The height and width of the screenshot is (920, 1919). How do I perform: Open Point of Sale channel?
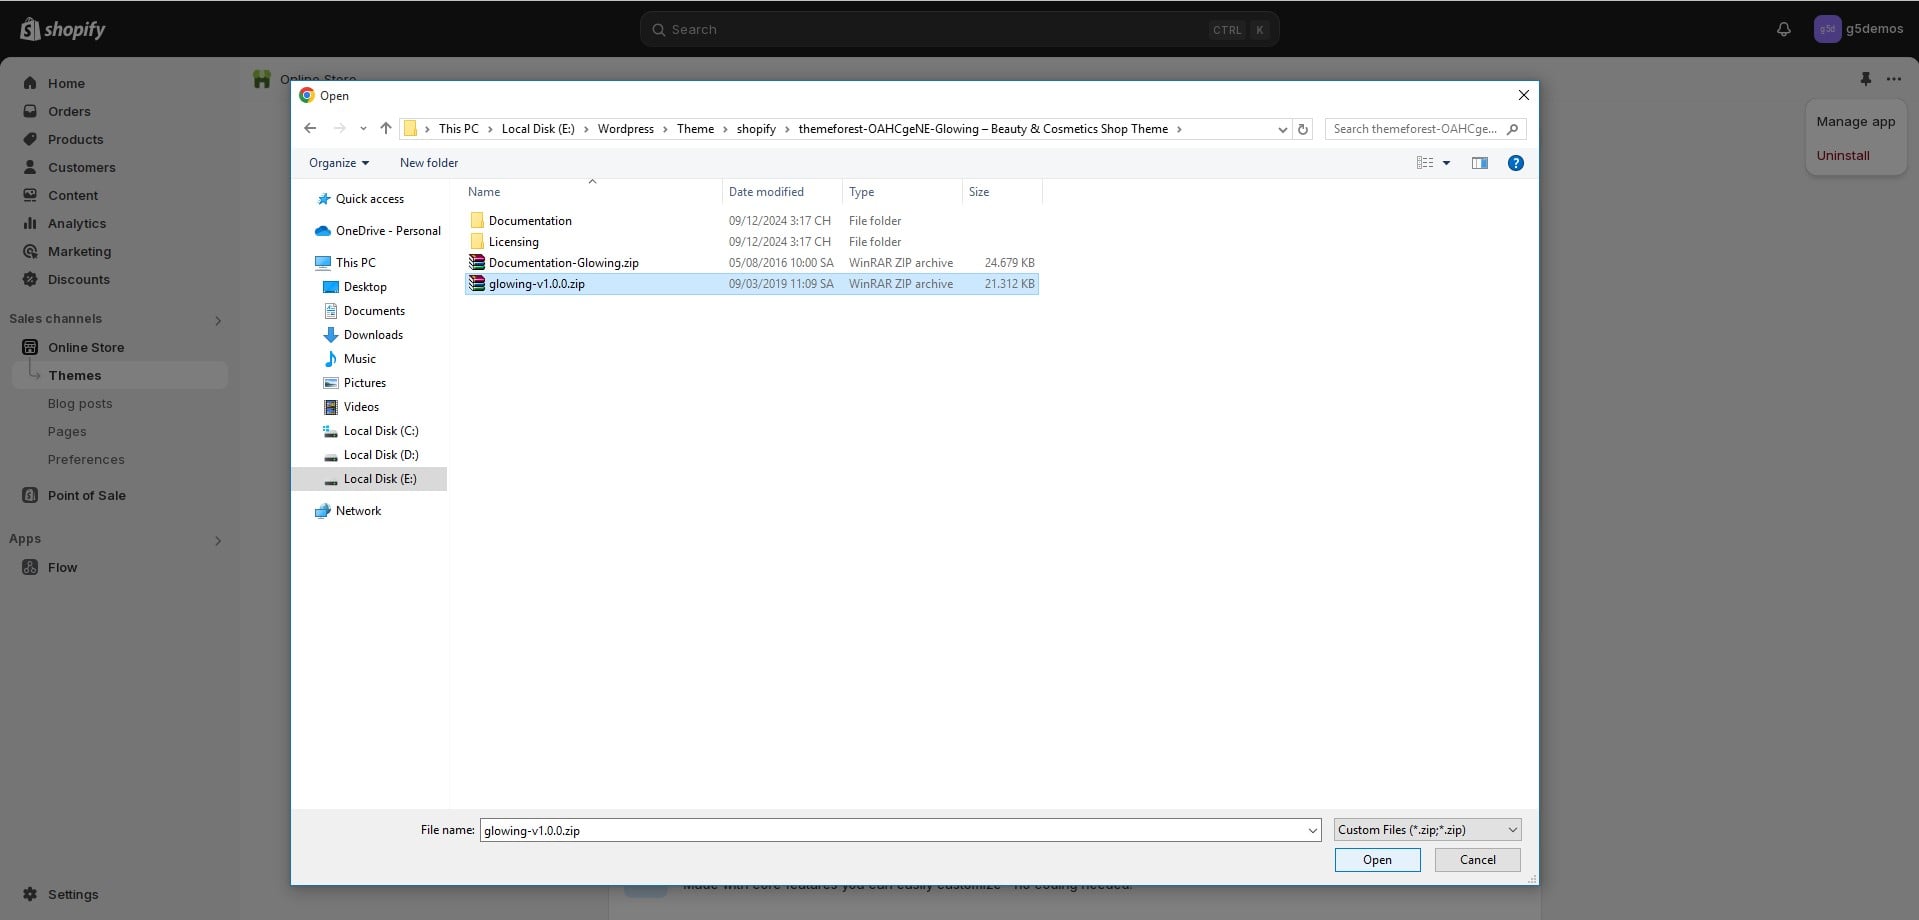click(x=86, y=496)
